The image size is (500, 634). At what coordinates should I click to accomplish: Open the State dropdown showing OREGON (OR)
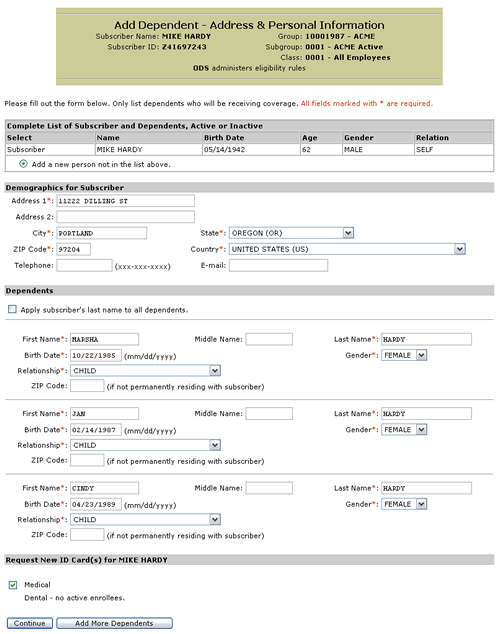click(291, 233)
